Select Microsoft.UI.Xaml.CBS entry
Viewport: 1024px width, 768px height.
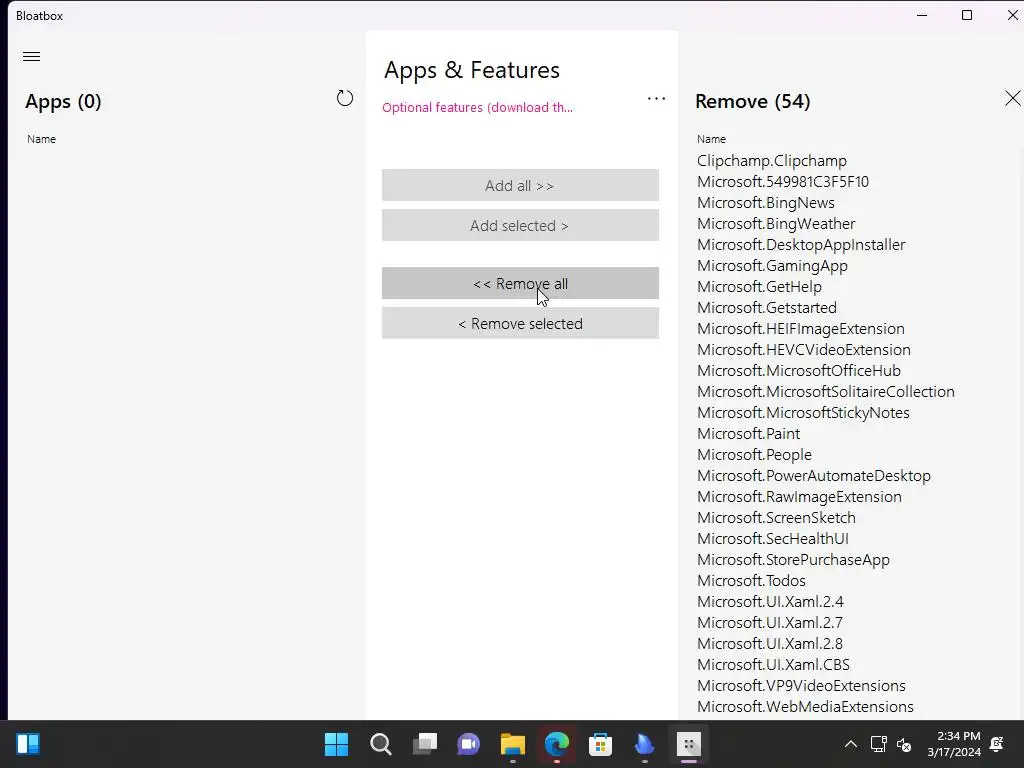773,664
